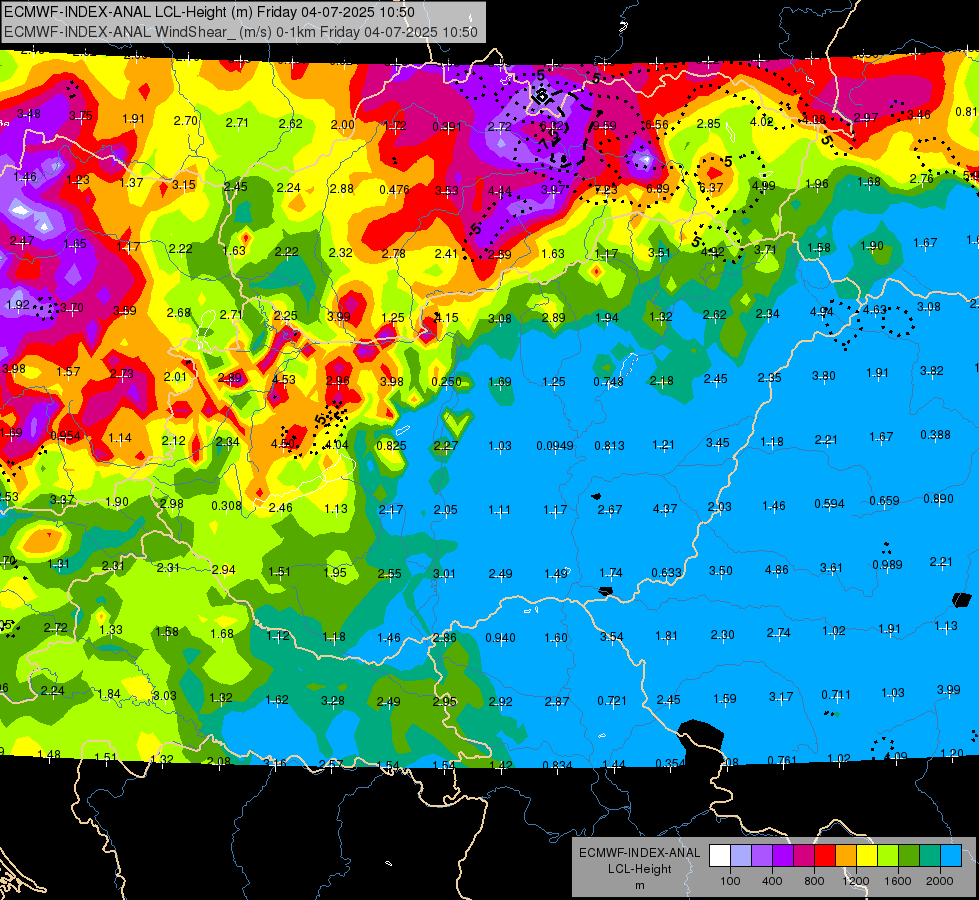Click the wind shear value 4.04
This screenshot has height=900, width=979.
(x=337, y=445)
